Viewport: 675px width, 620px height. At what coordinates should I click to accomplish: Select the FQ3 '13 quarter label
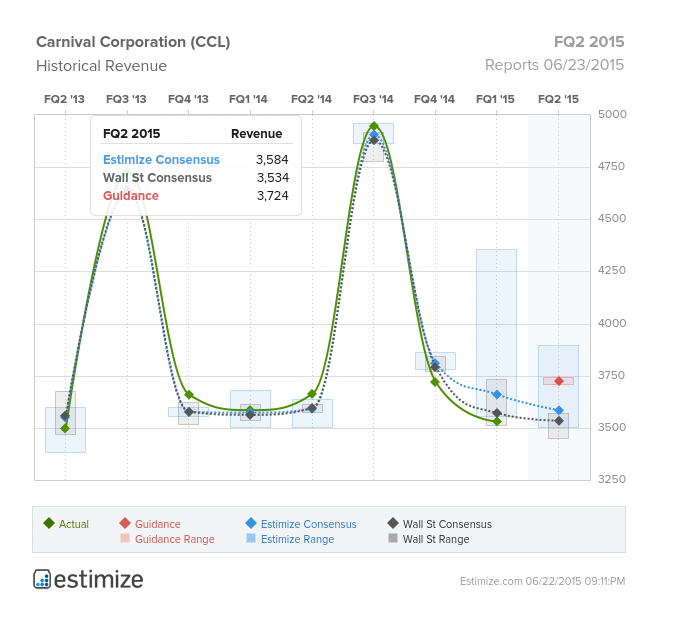(x=126, y=99)
